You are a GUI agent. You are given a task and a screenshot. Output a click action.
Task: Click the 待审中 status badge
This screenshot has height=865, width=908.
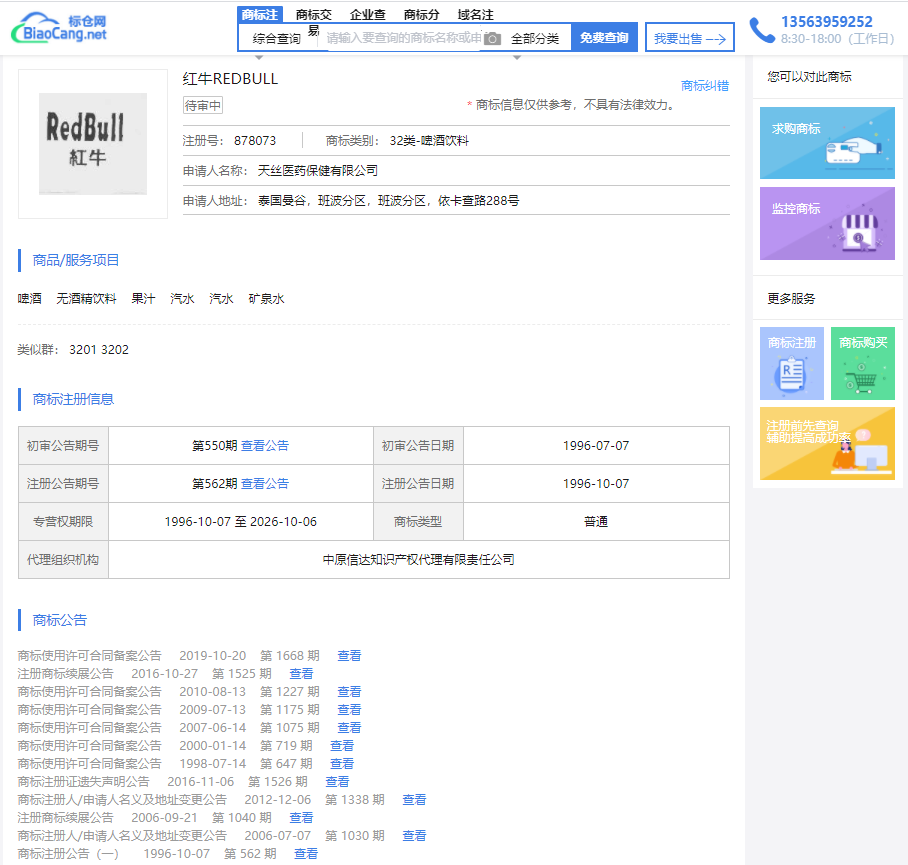click(203, 105)
